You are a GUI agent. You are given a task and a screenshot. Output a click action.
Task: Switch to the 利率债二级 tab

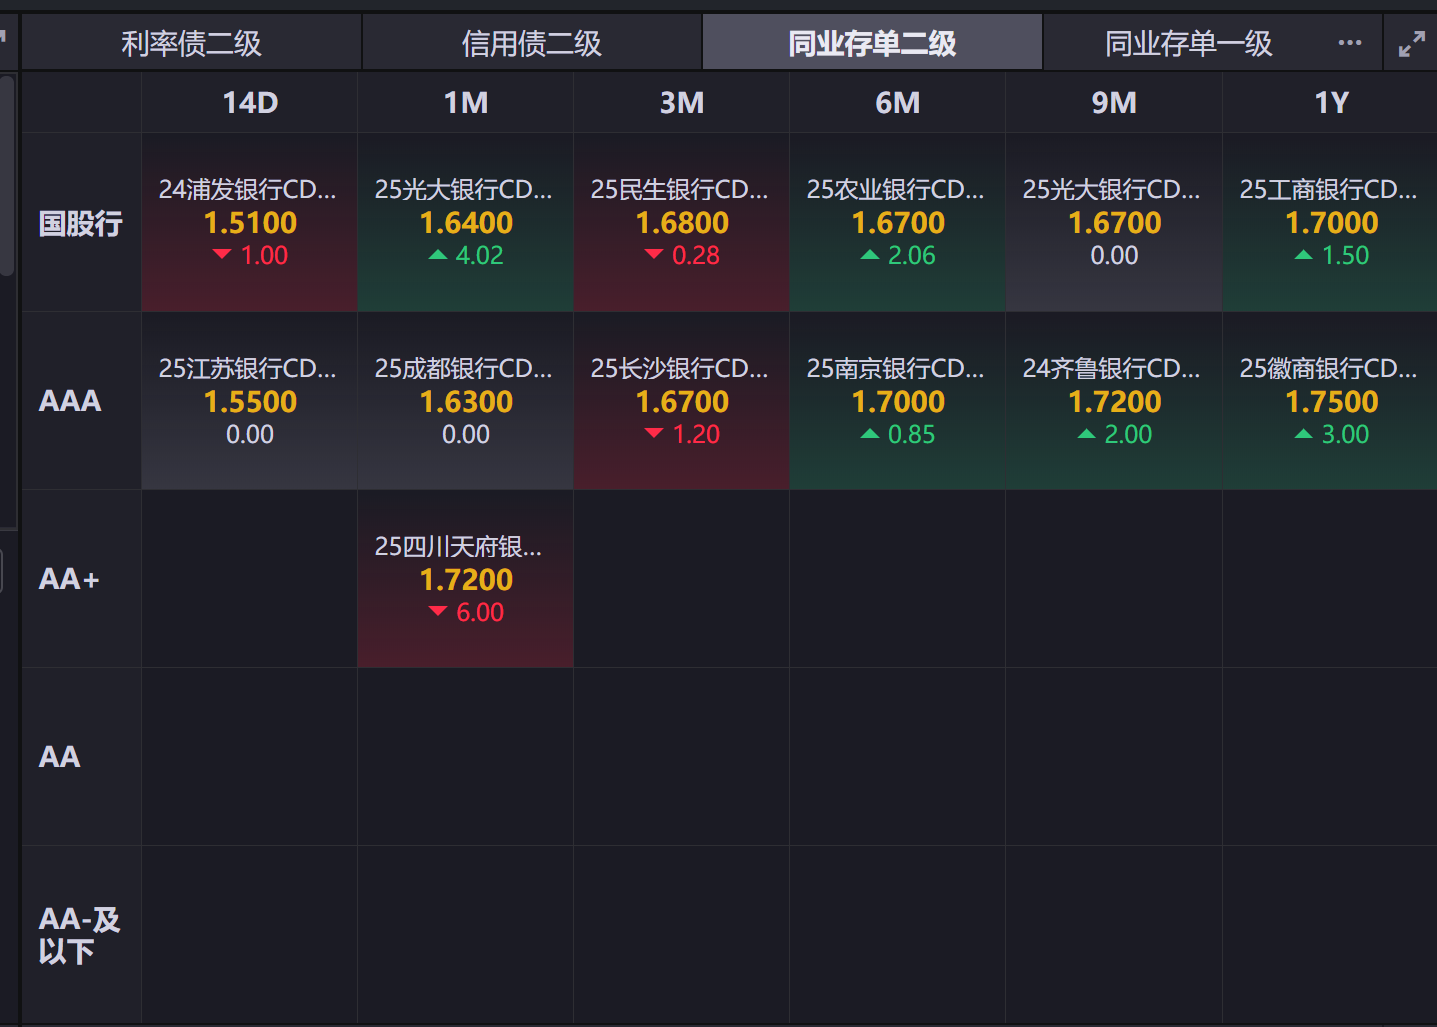tap(191, 43)
